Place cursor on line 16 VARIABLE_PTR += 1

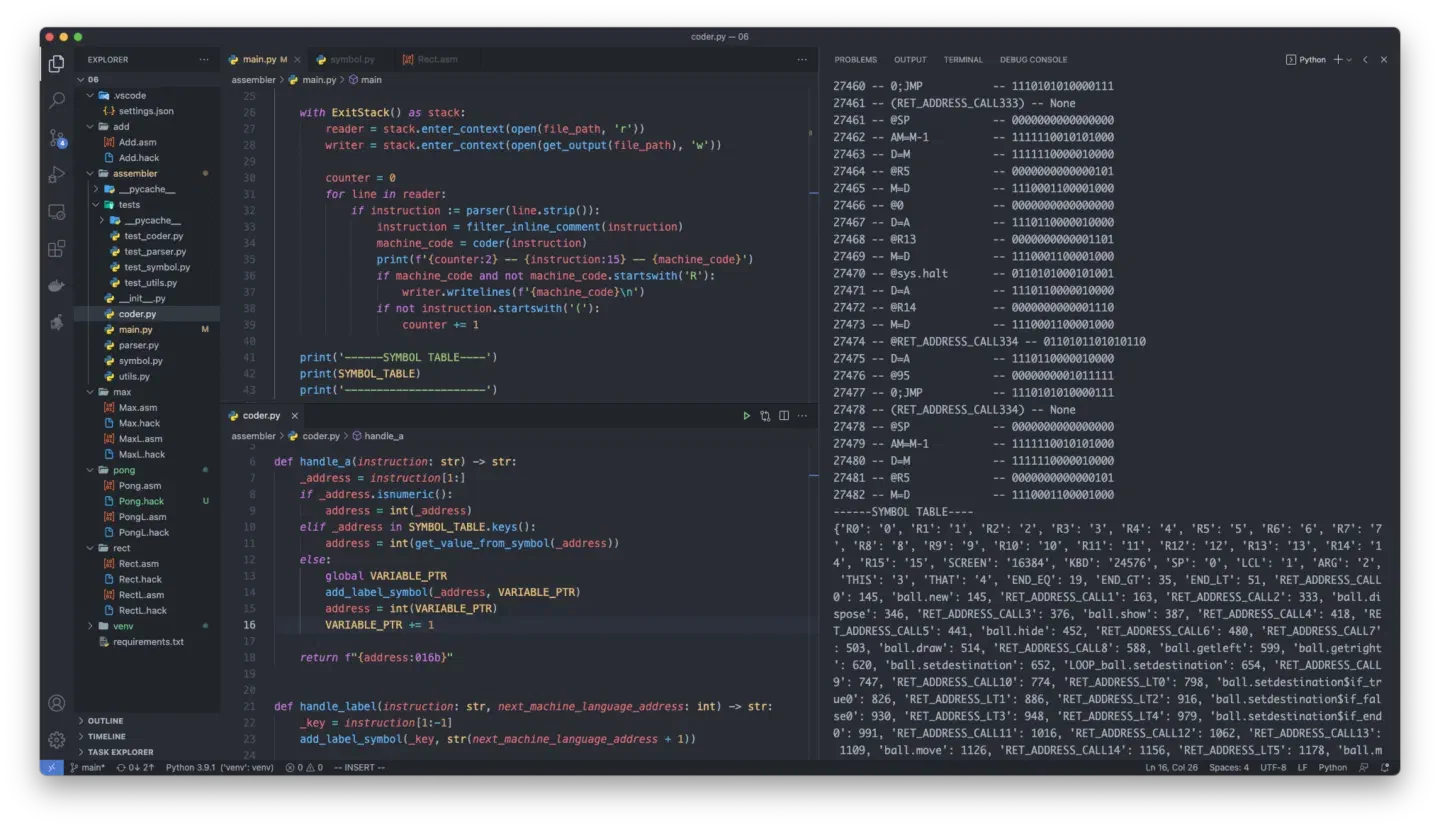click(379, 625)
